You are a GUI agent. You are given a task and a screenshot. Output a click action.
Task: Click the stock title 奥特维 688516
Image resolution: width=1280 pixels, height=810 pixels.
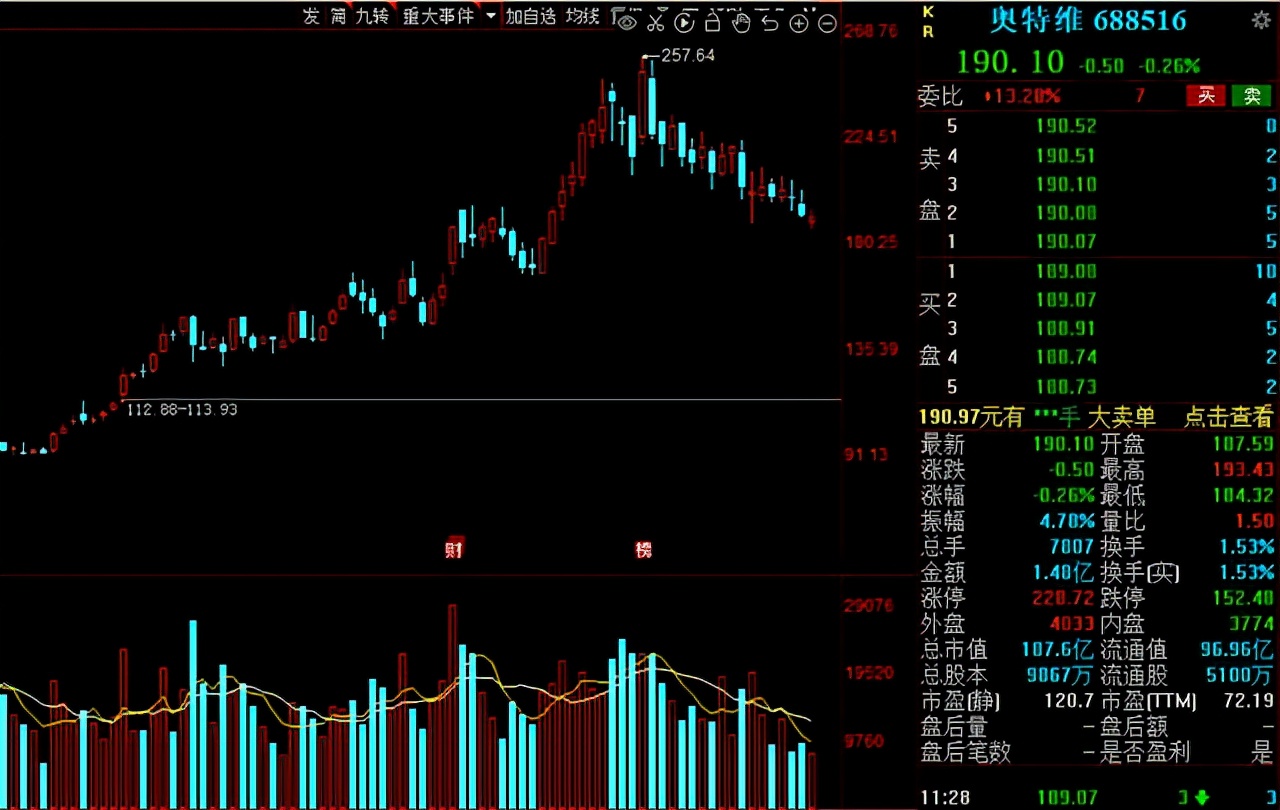[1087, 20]
